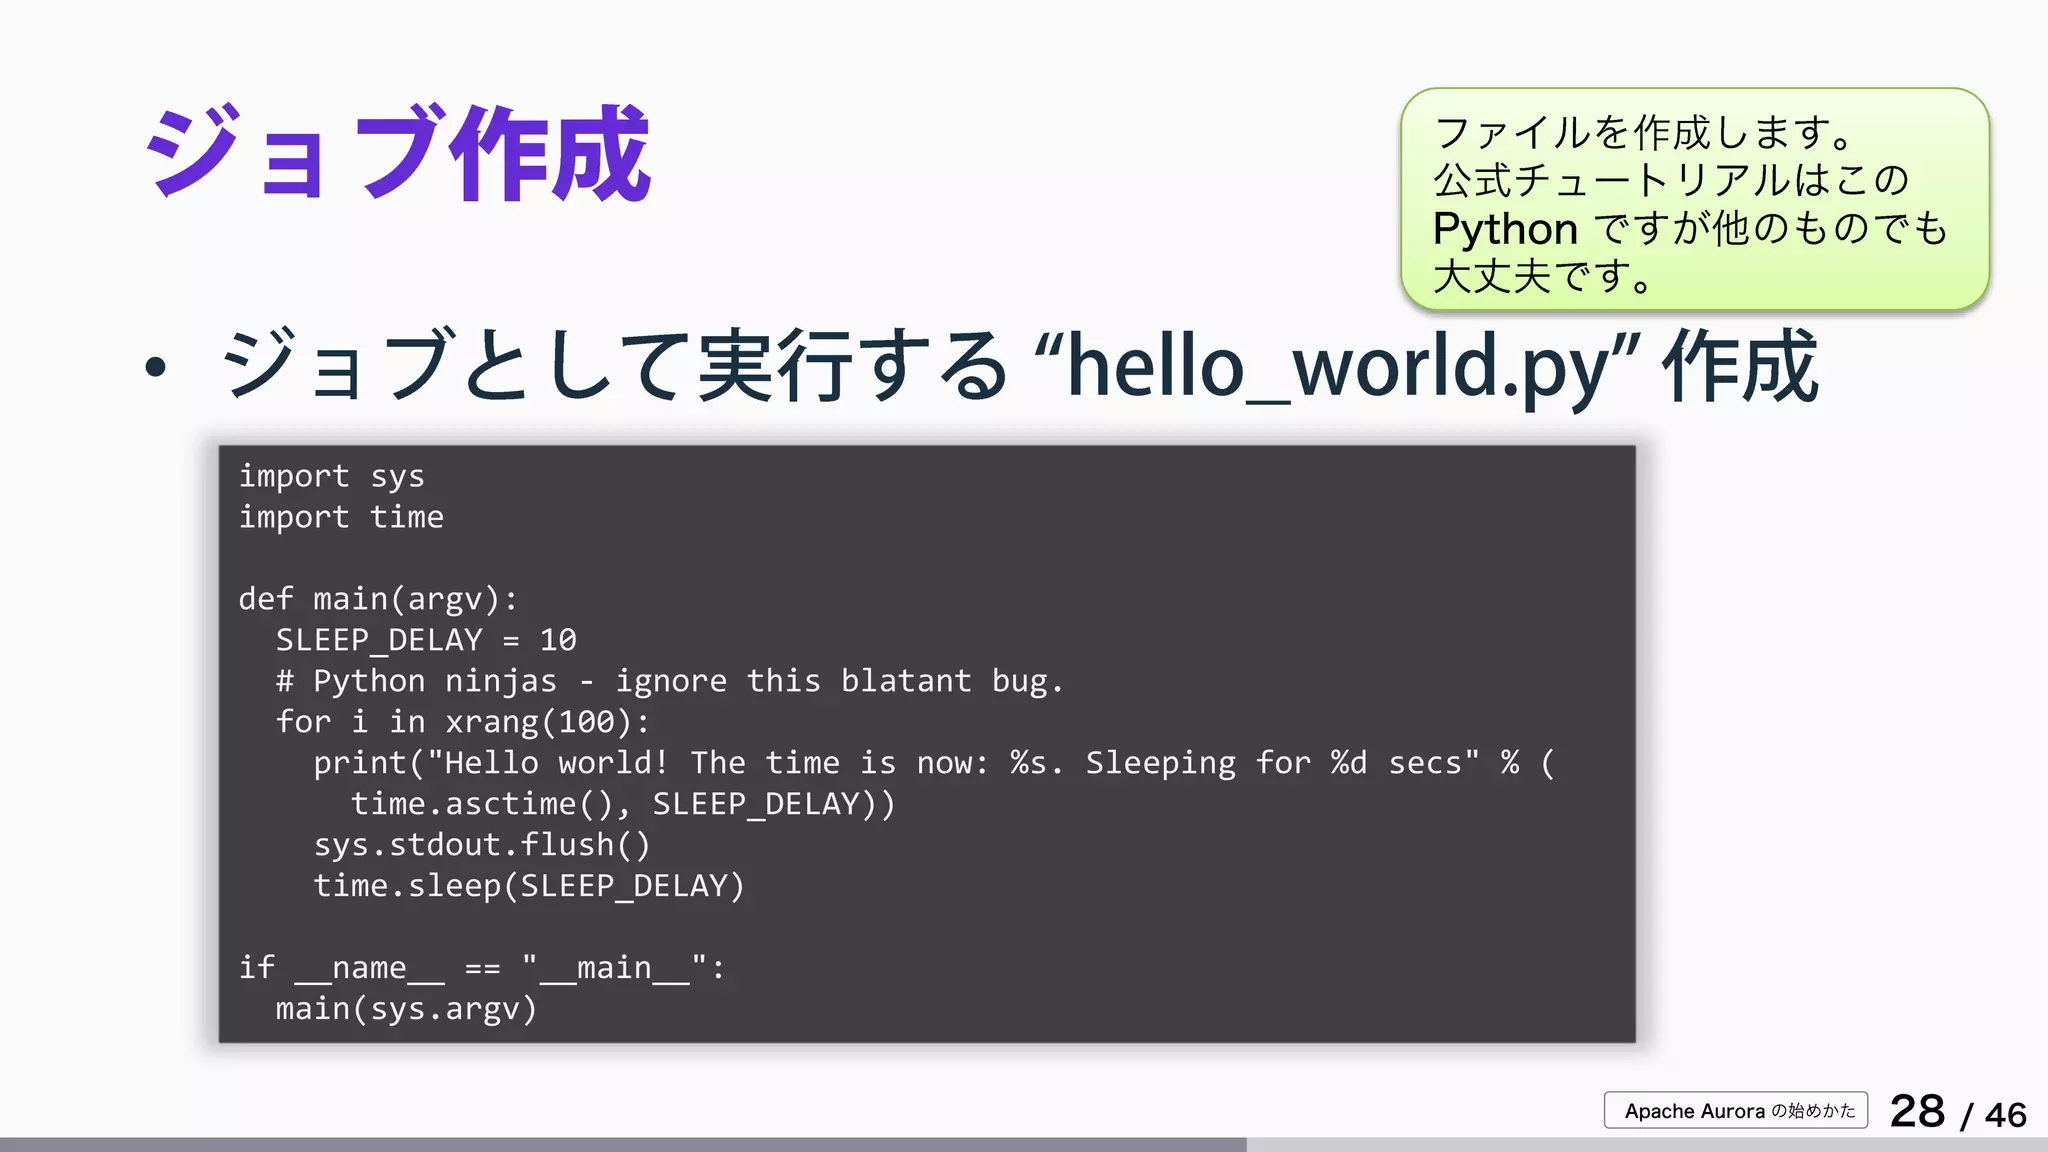
Task: Click the 'for i in xrang(100):' line
Action: click(x=463, y=722)
